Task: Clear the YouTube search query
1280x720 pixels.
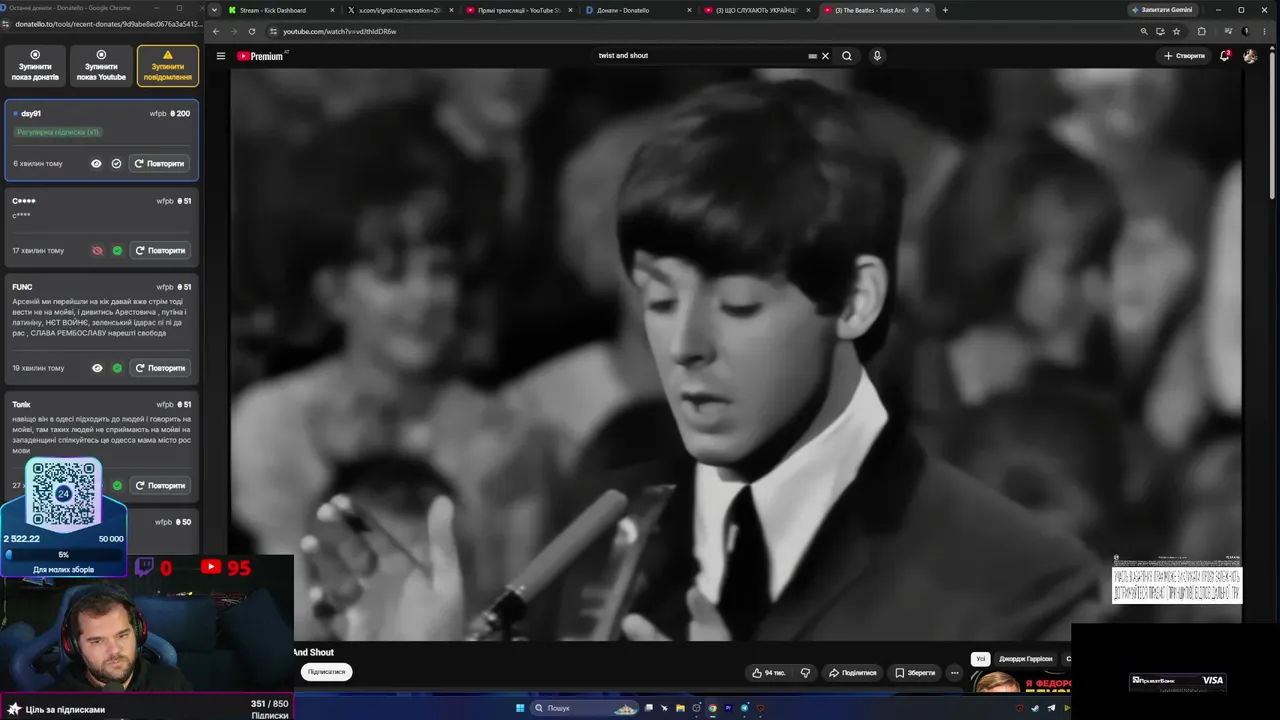Action: click(x=825, y=56)
